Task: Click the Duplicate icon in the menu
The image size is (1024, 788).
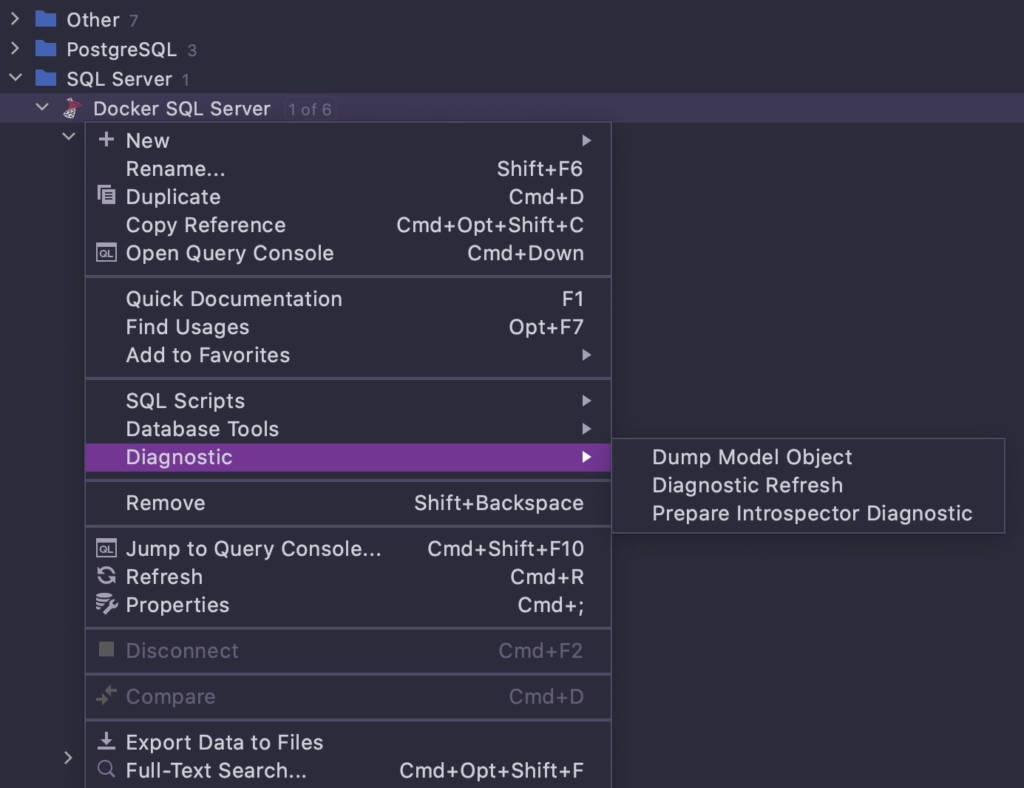Action: click(x=106, y=195)
